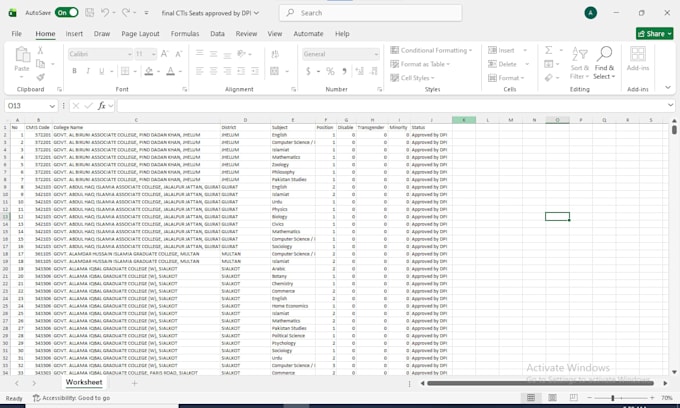Click the Save icon in title bar
The image size is (680, 408).
click(89, 13)
